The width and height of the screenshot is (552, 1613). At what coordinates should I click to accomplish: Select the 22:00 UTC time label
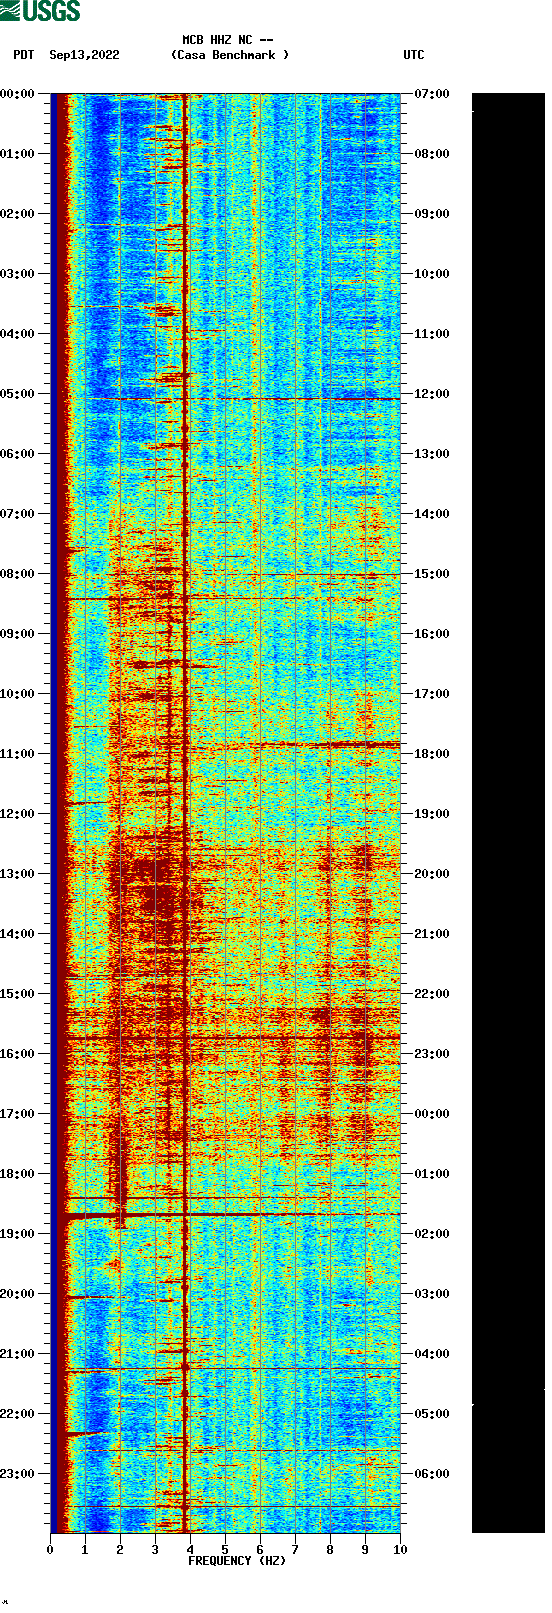(x=432, y=994)
